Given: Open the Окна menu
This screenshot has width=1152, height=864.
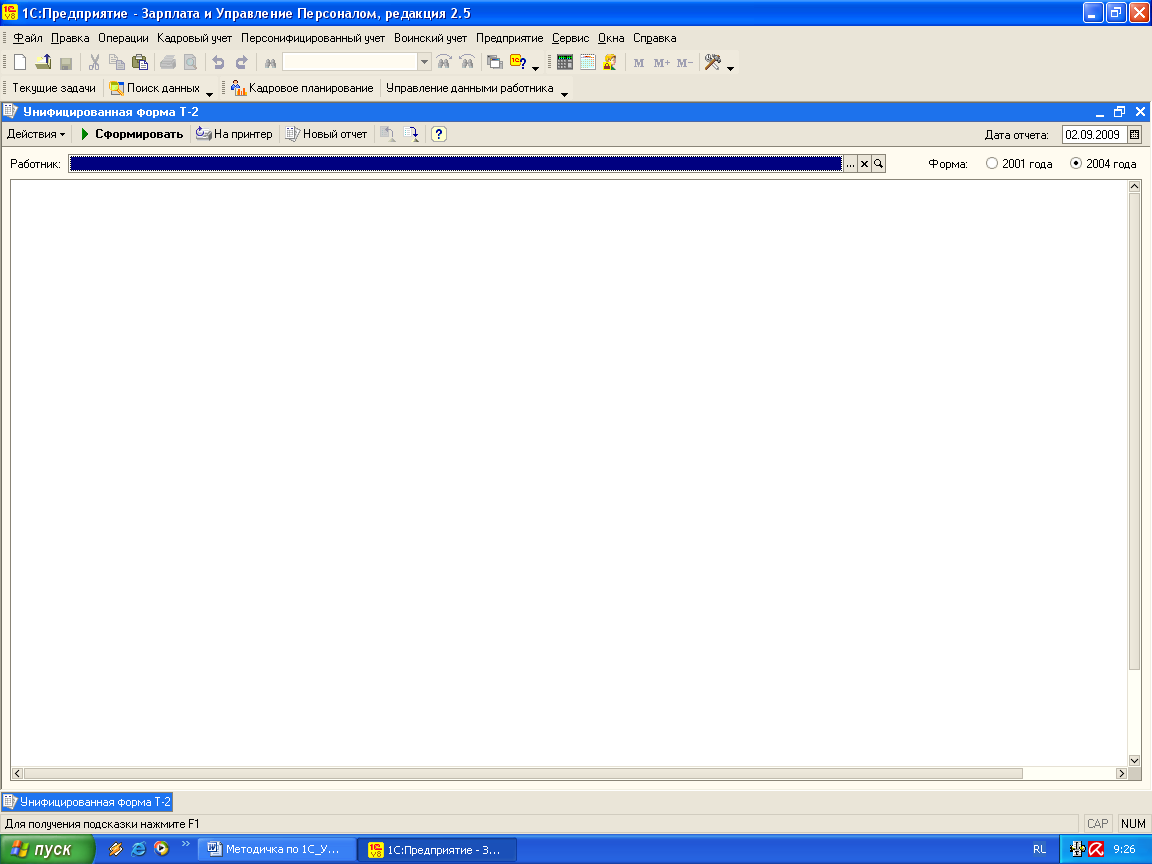Looking at the screenshot, I should tap(611, 38).
